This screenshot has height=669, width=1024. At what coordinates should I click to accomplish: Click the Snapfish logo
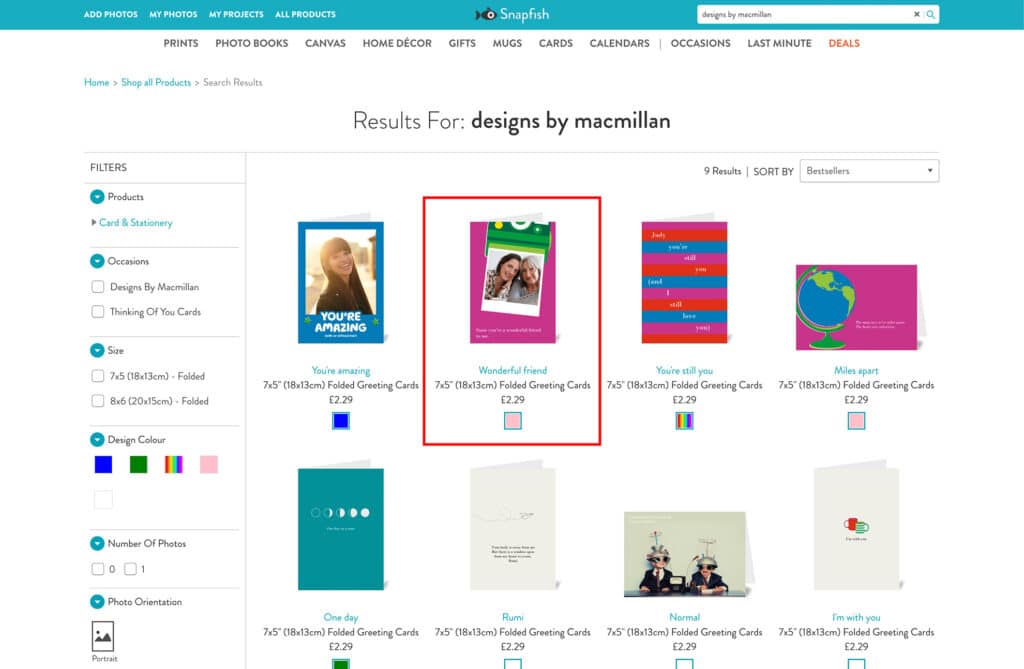512,14
